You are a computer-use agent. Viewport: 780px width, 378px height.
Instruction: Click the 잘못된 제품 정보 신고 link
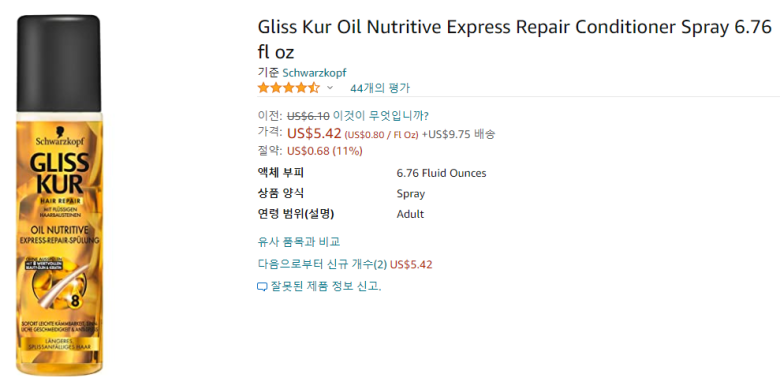(326, 286)
